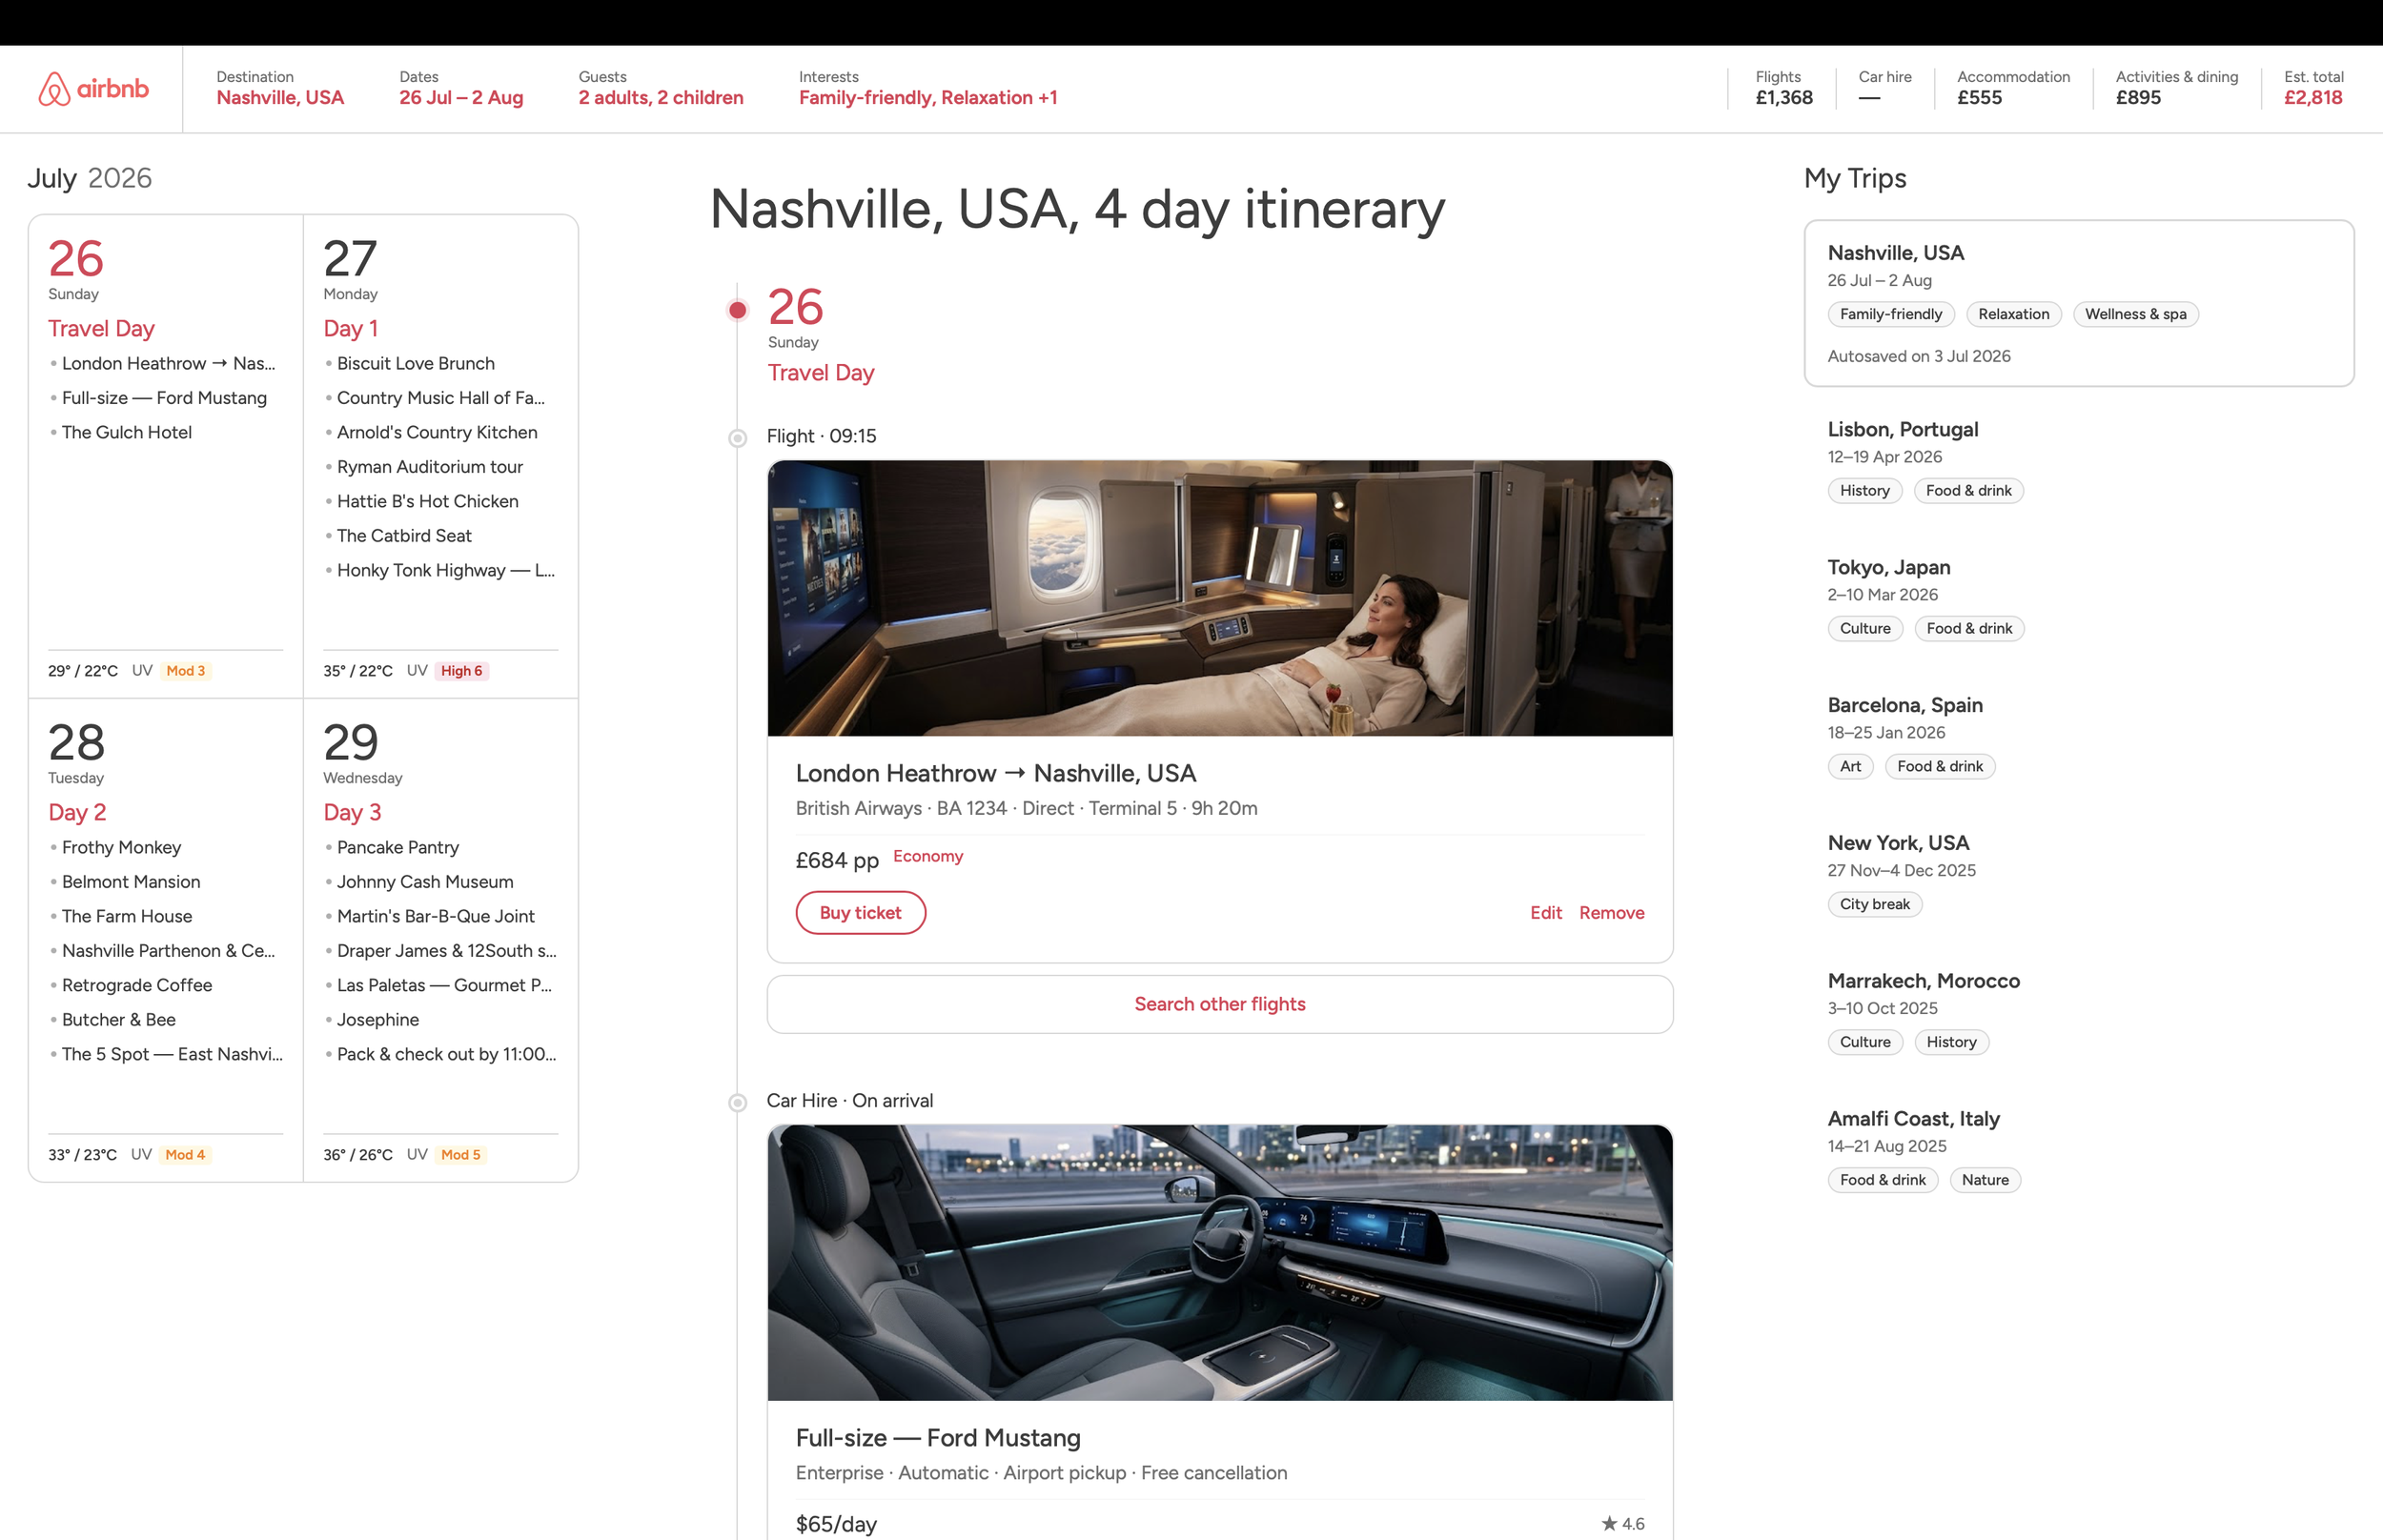The image size is (2383, 1540).
Task: Click the City break tag
Action: 1875,904
